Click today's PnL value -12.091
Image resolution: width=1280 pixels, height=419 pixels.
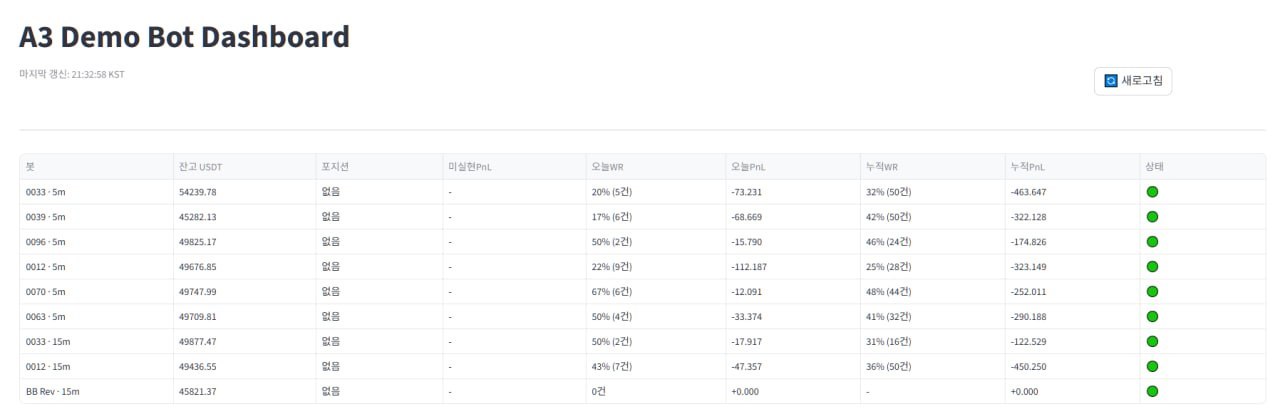[x=747, y=292]
